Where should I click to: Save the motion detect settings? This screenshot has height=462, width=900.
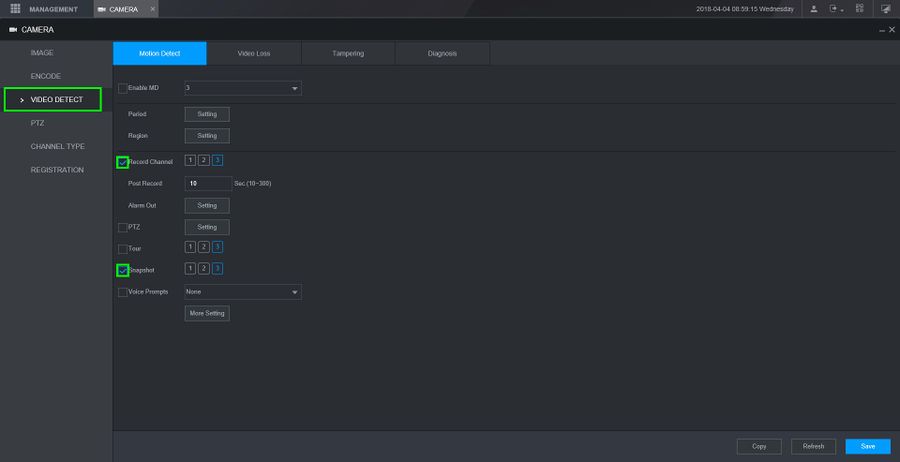(868, 447)
